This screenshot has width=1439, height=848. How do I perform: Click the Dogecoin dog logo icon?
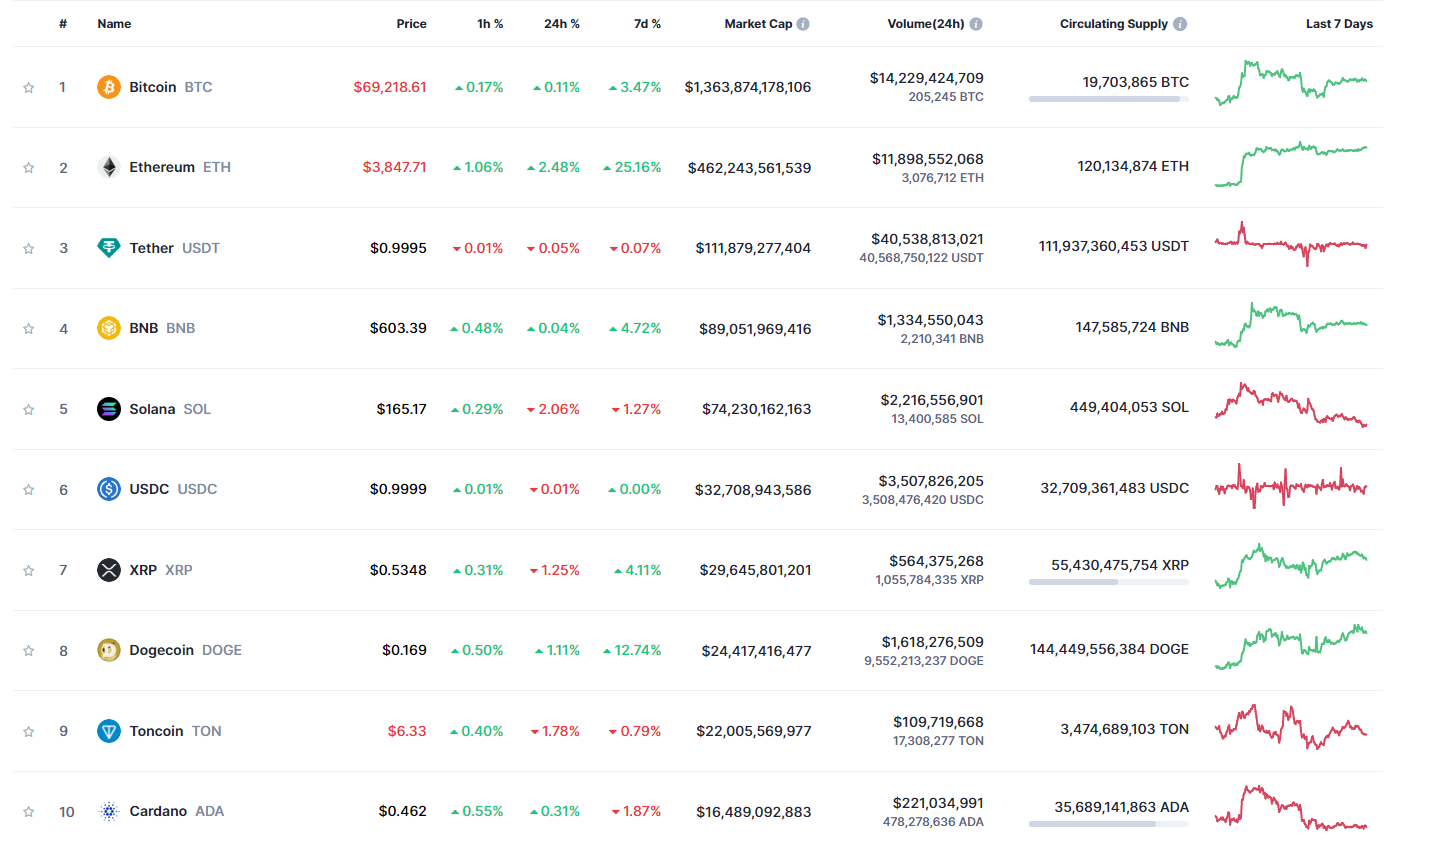pos(109,650)
